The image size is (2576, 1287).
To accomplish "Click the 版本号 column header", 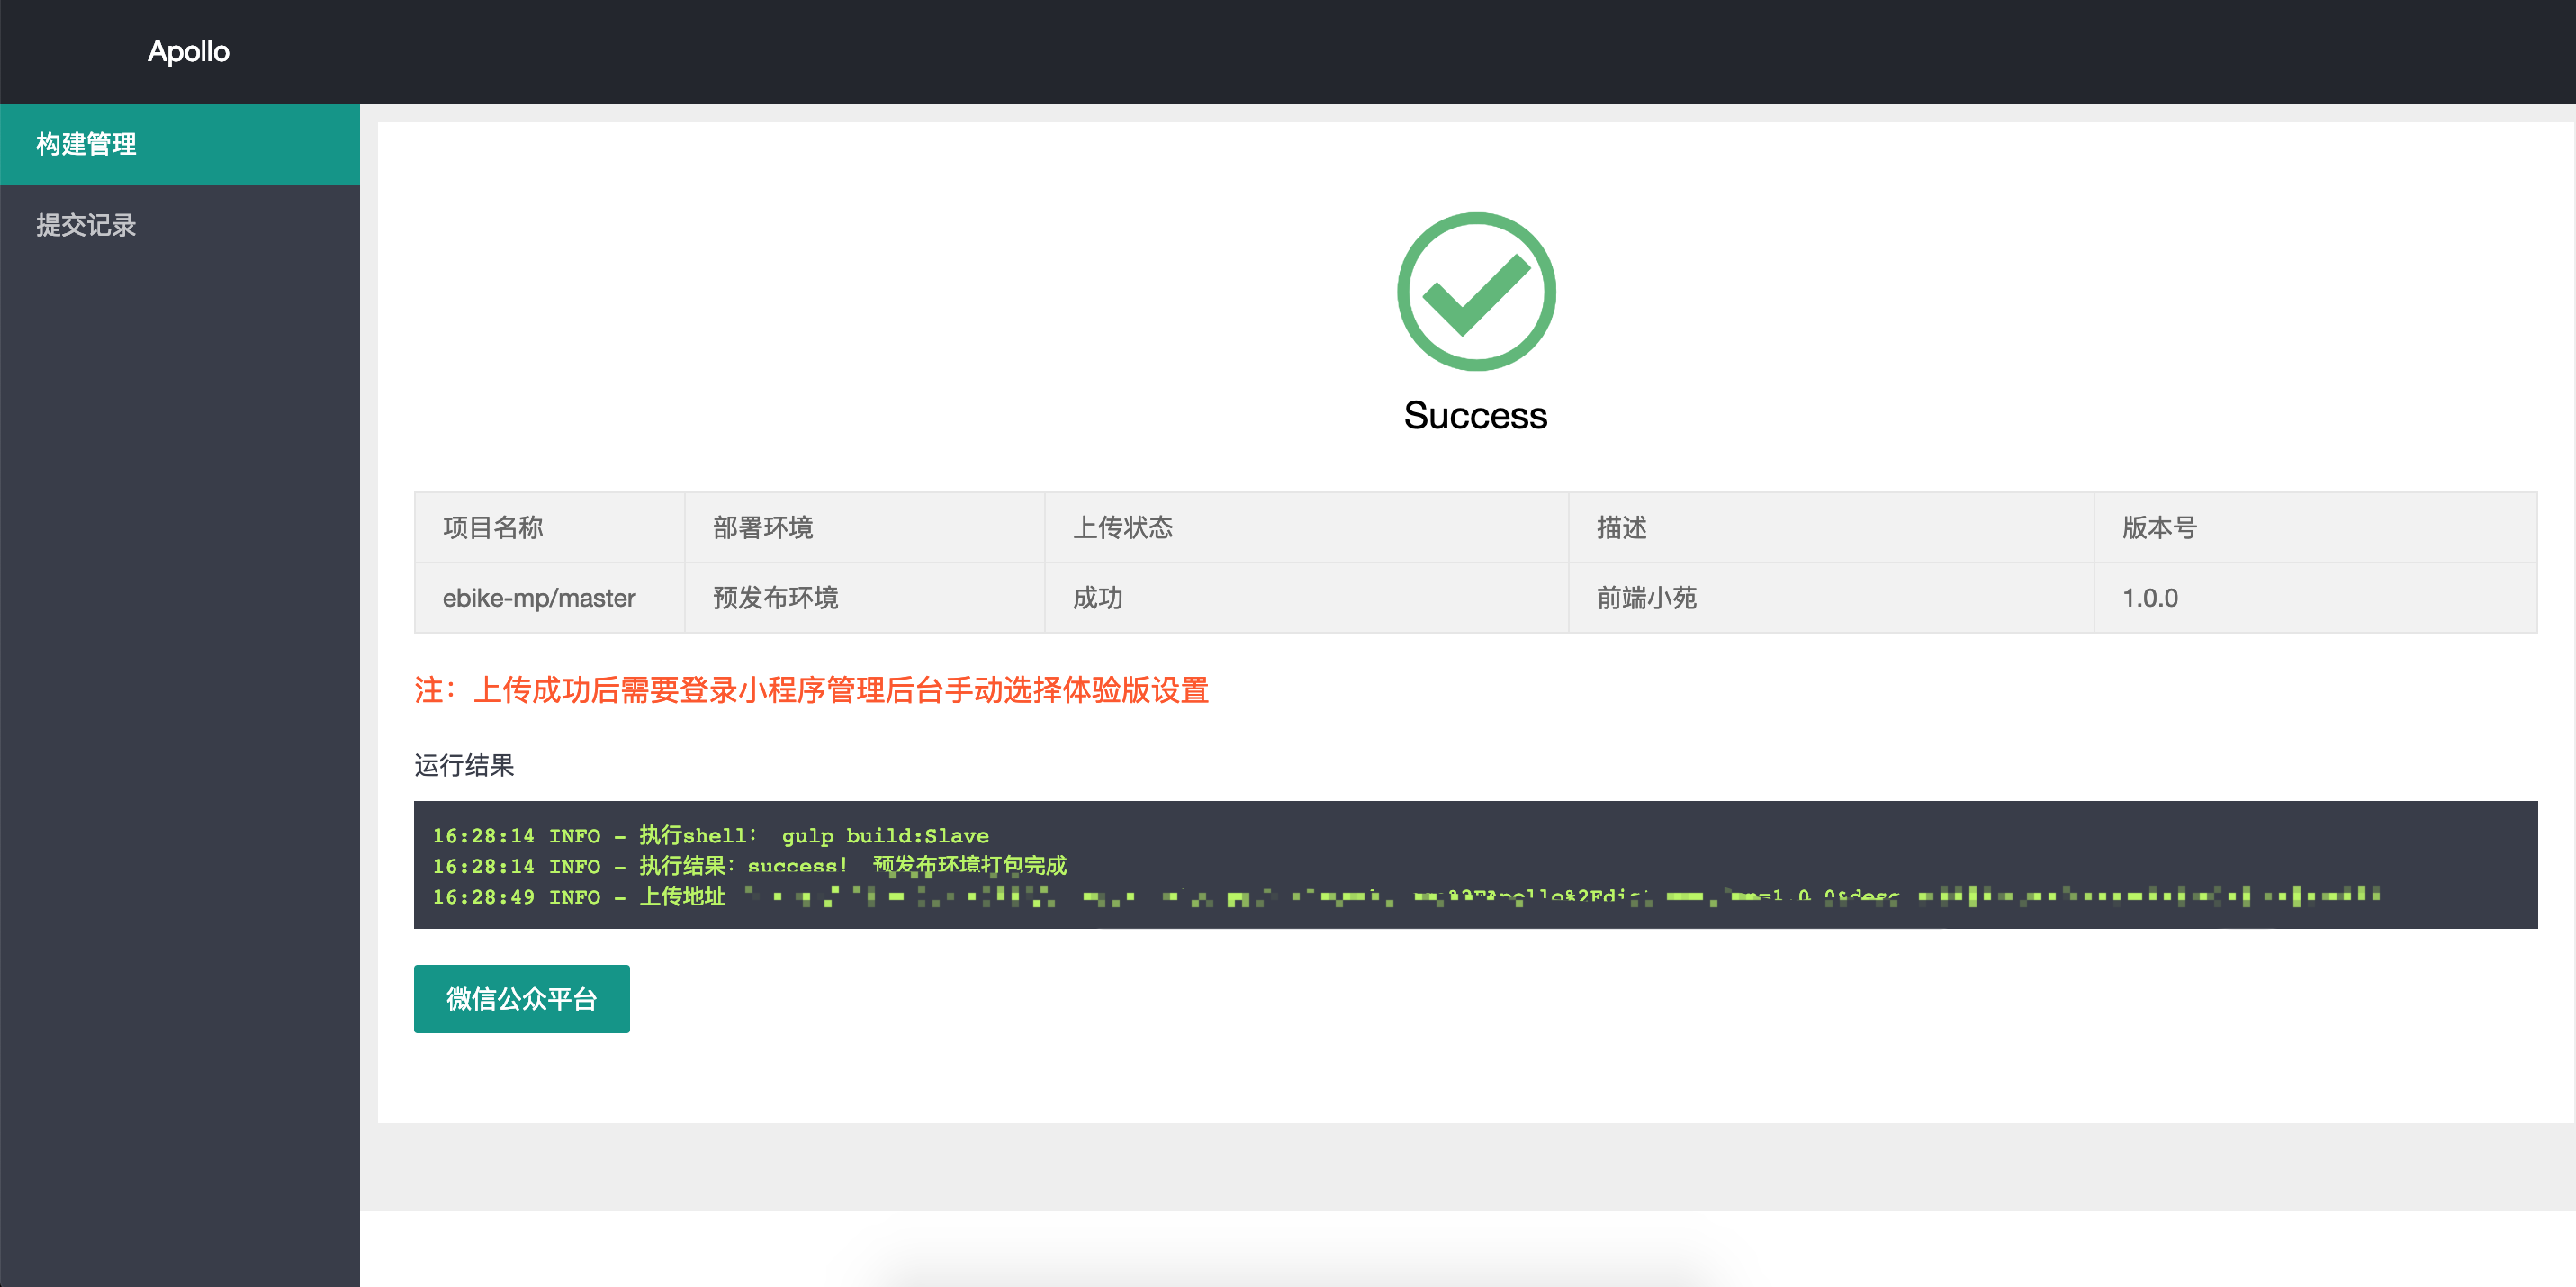I will [x=2159, y=527].
